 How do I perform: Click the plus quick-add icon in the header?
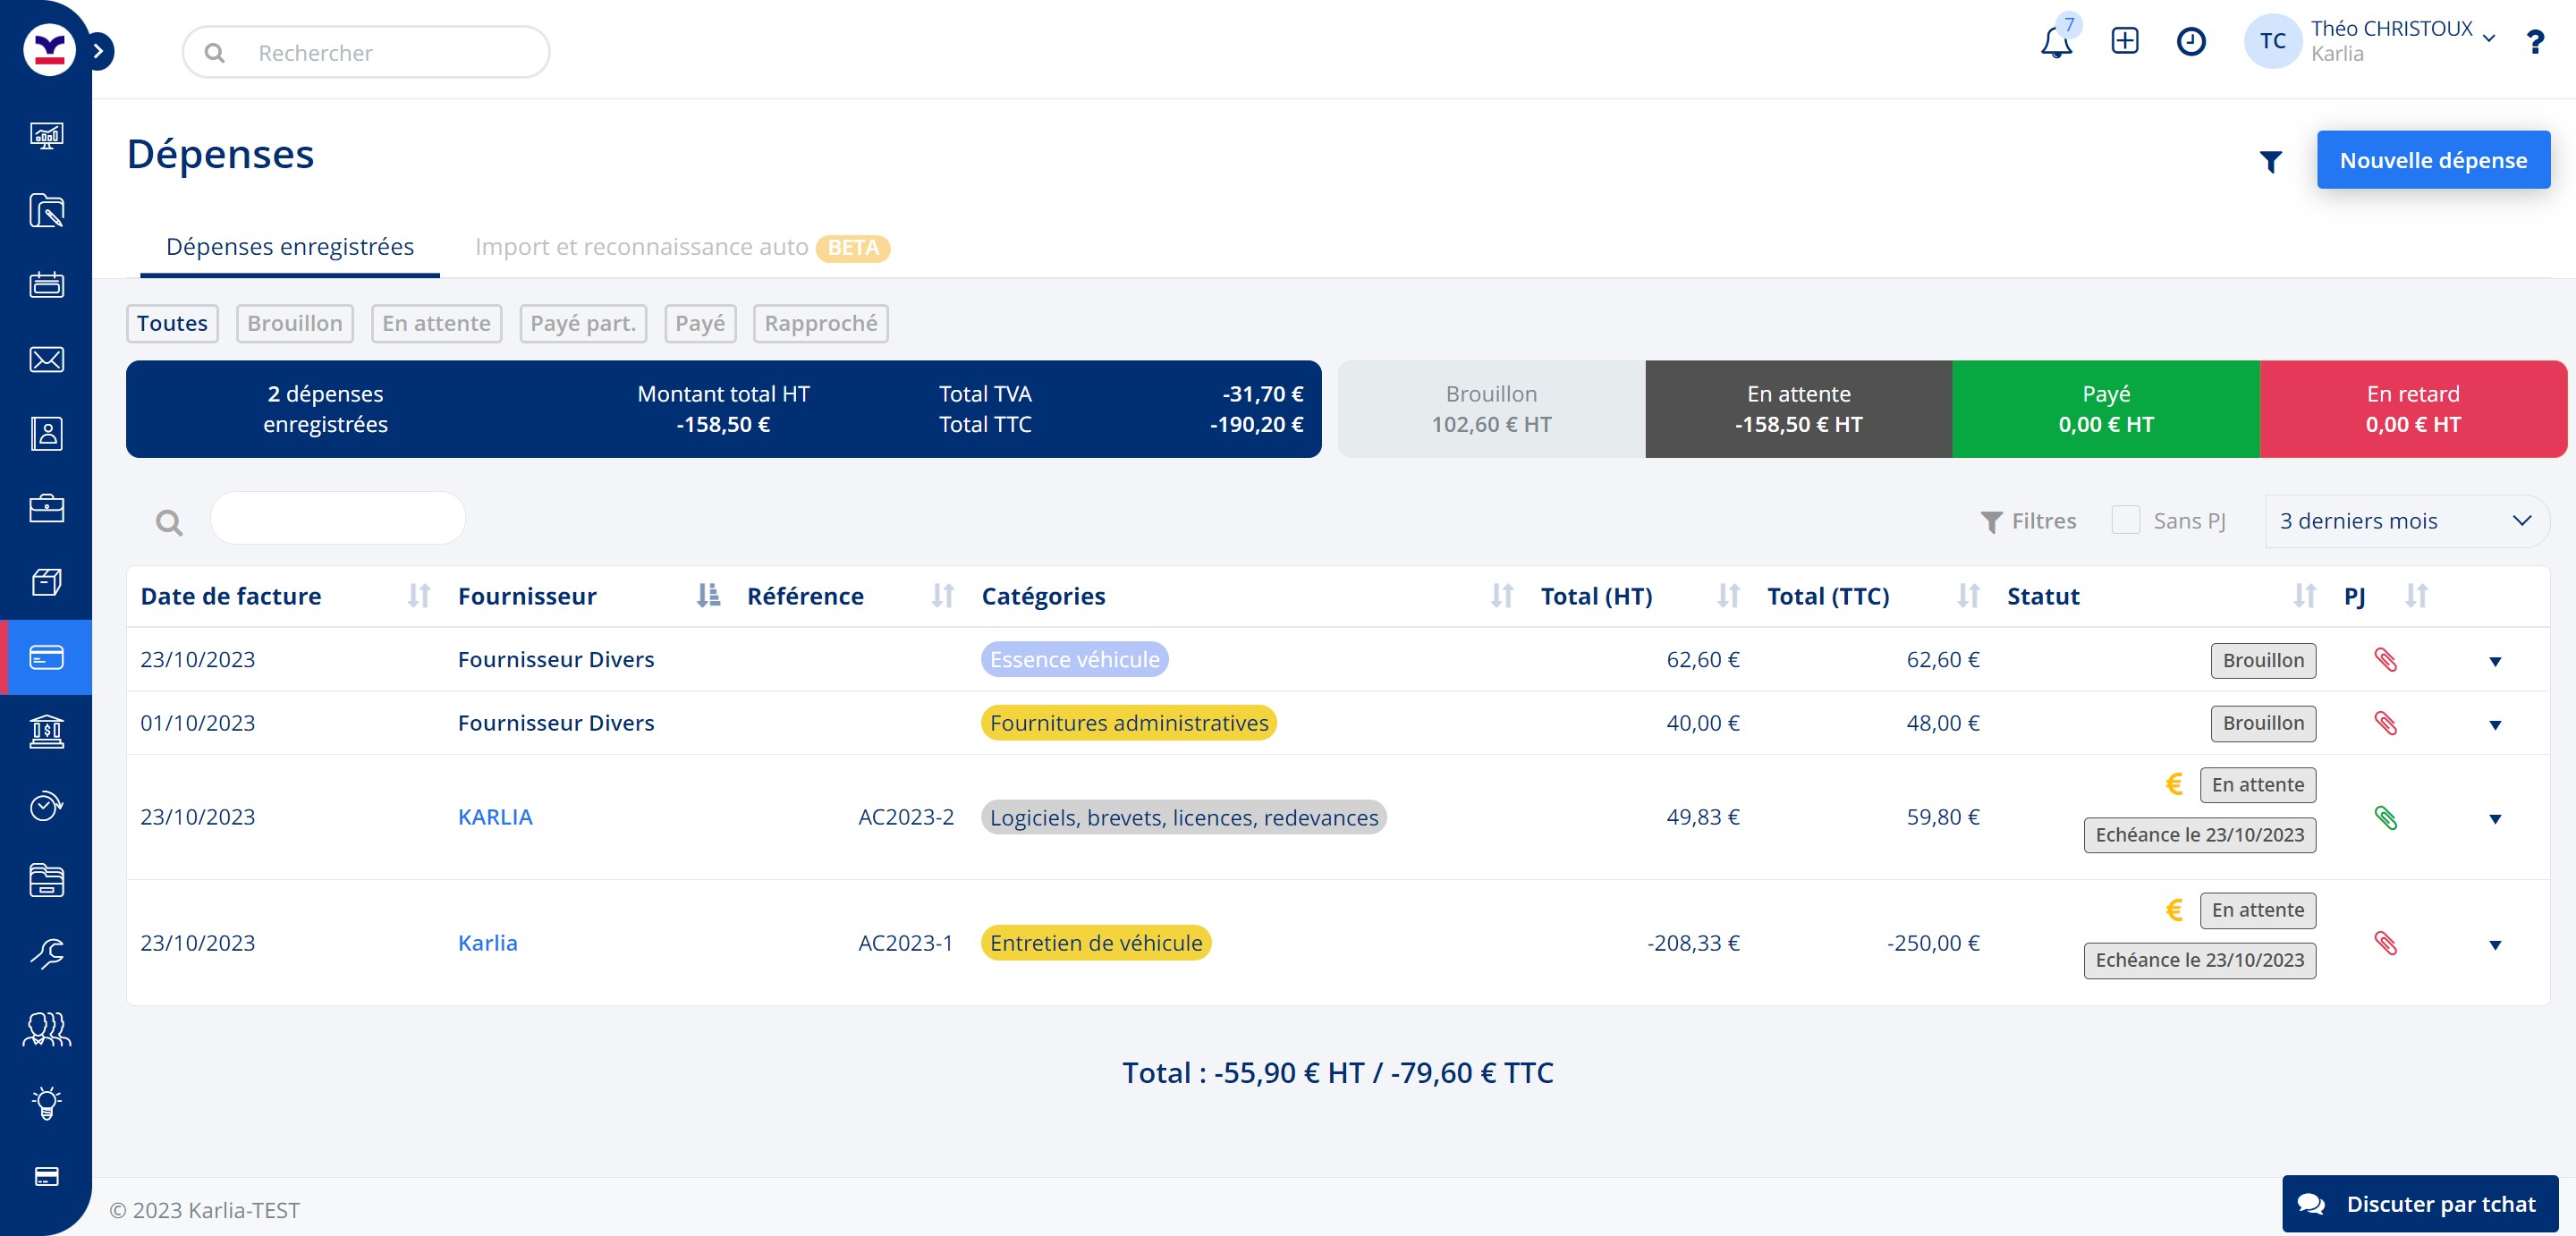[x=2124, y=41]
